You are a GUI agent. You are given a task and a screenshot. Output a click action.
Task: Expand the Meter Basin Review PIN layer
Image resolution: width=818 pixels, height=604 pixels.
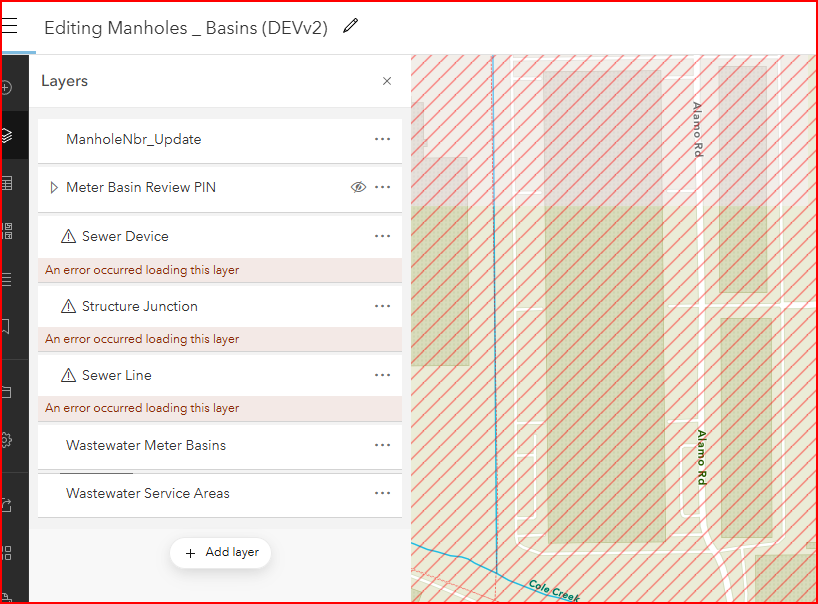(x=53, y=187)
